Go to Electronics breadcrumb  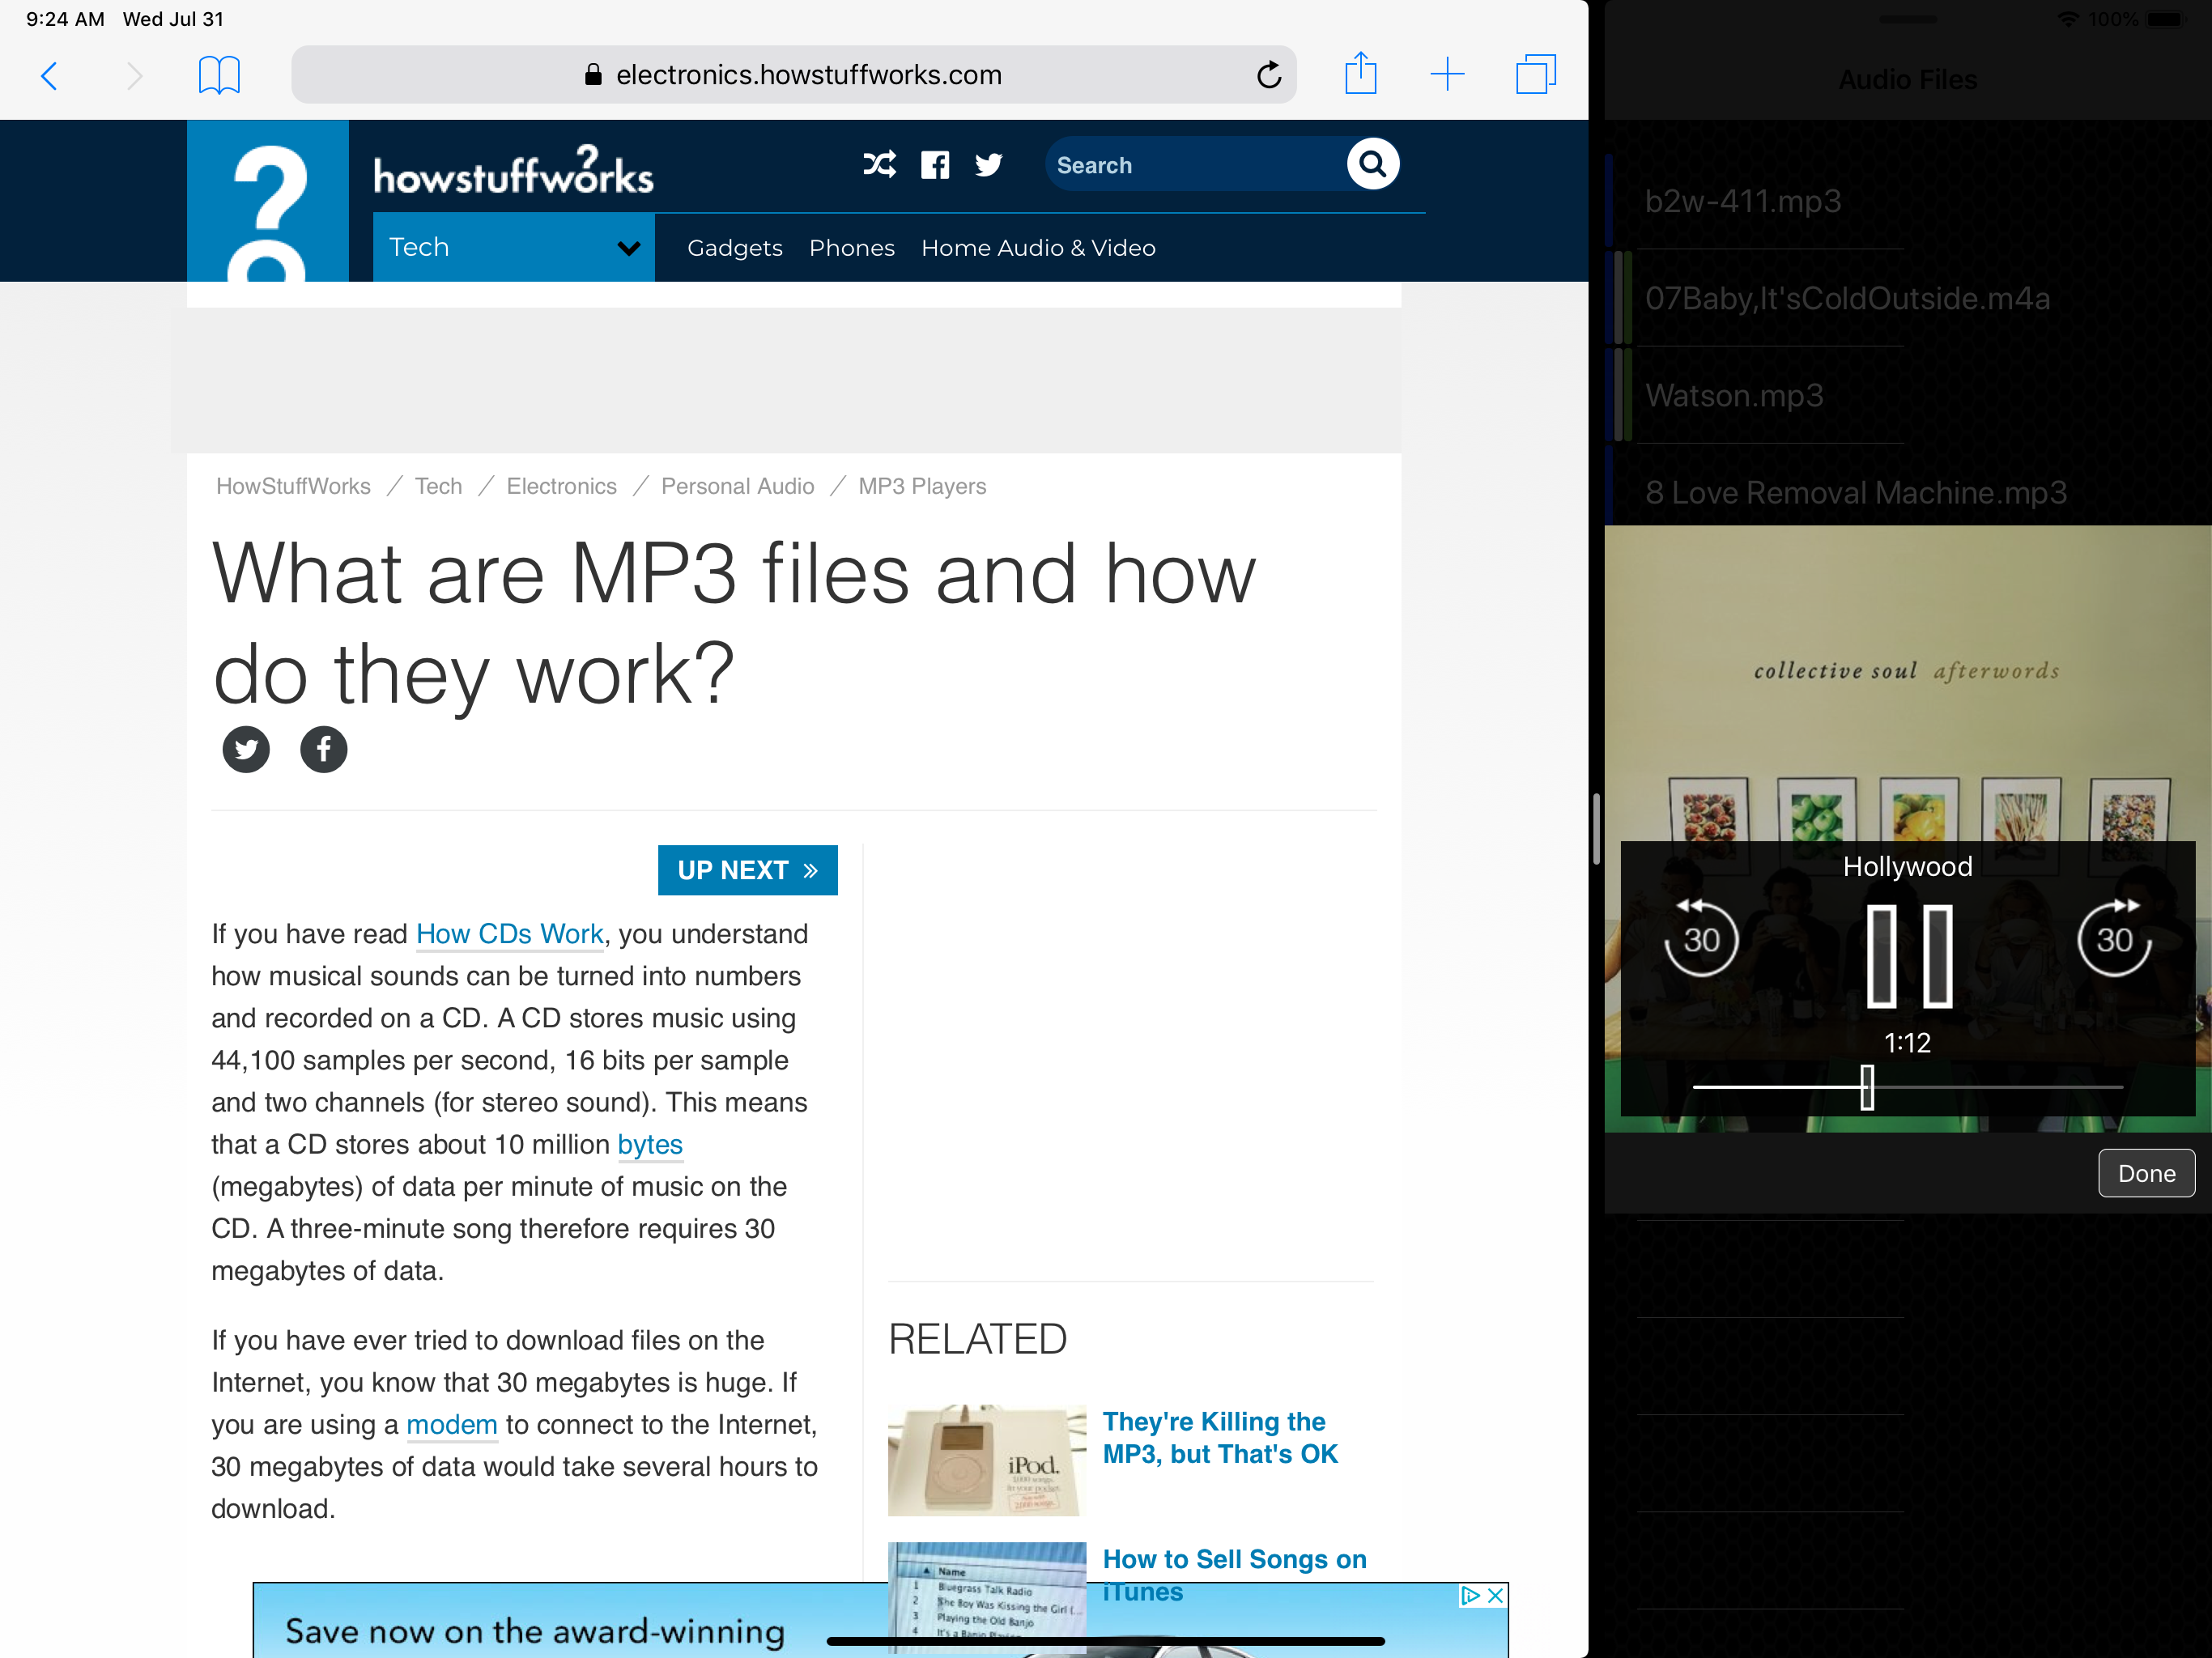click(x=562, y=486)
